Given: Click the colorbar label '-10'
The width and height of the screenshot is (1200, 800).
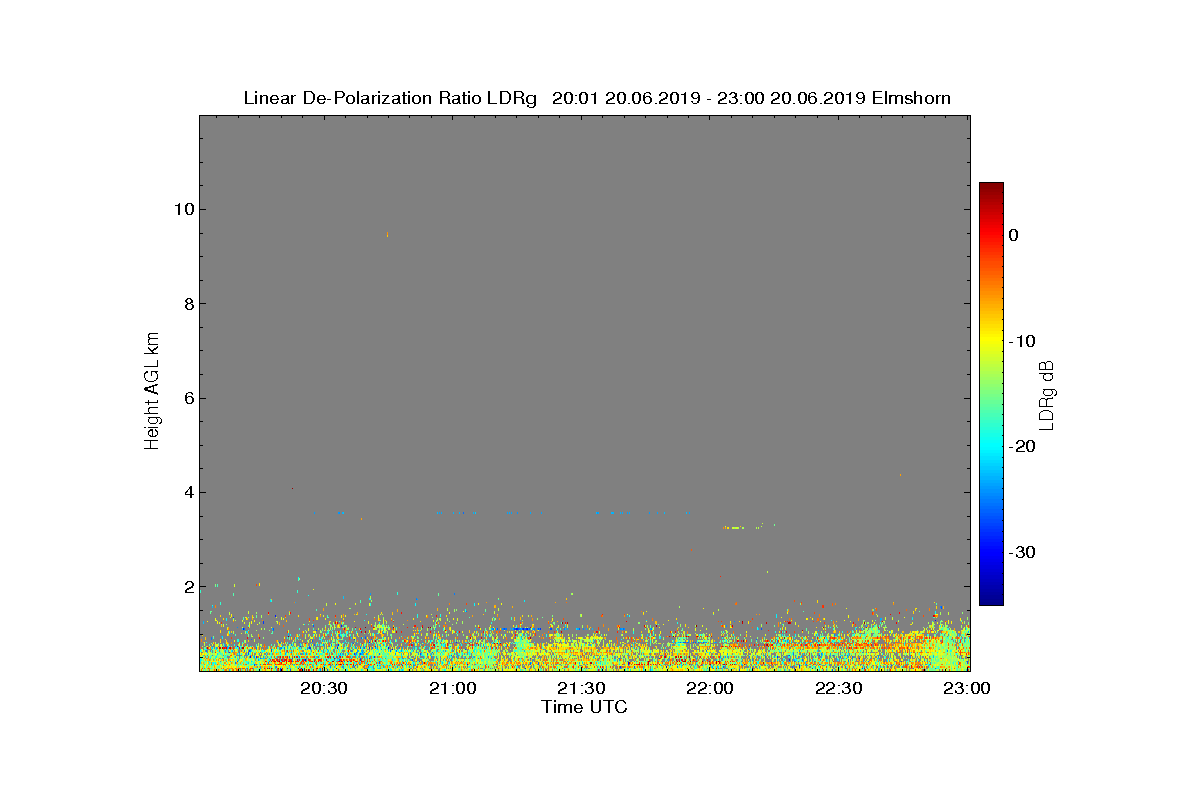Looking at the screenshot, I should (x=1021, y=341).
